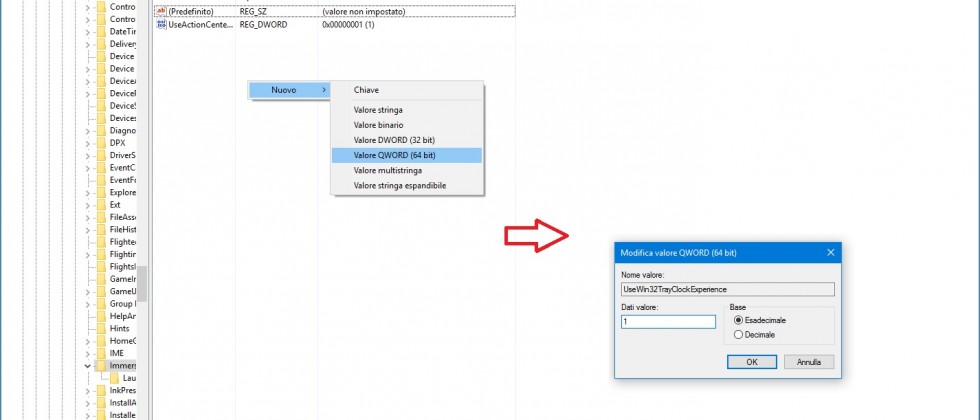Viewport: 980px width, 420px height.
Task: Click the Devices folder icon in tree
Action: pos(101,118)
